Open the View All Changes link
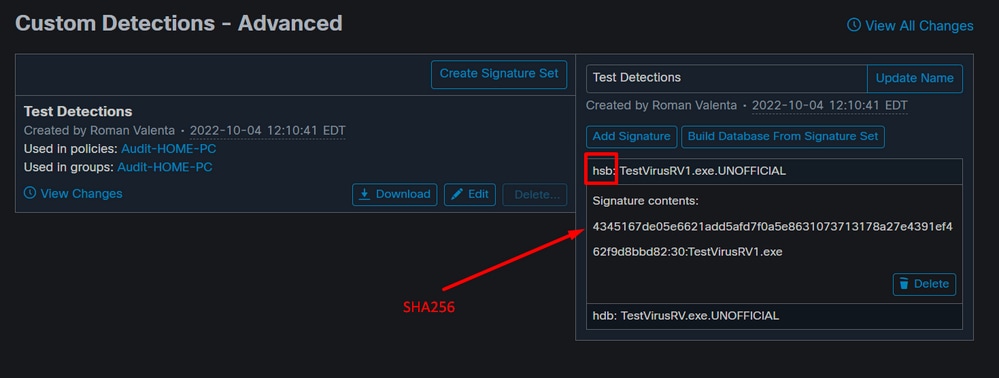 click(x=910, y=25)
